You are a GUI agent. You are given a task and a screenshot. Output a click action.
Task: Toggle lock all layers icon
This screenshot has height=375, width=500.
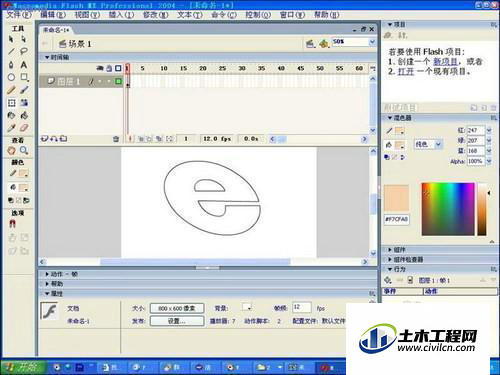(x=109, y=68)
